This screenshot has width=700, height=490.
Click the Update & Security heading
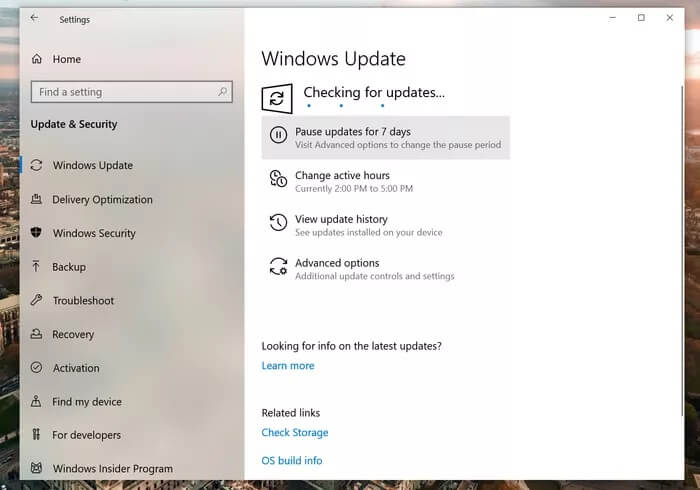[x=74, y=124]
